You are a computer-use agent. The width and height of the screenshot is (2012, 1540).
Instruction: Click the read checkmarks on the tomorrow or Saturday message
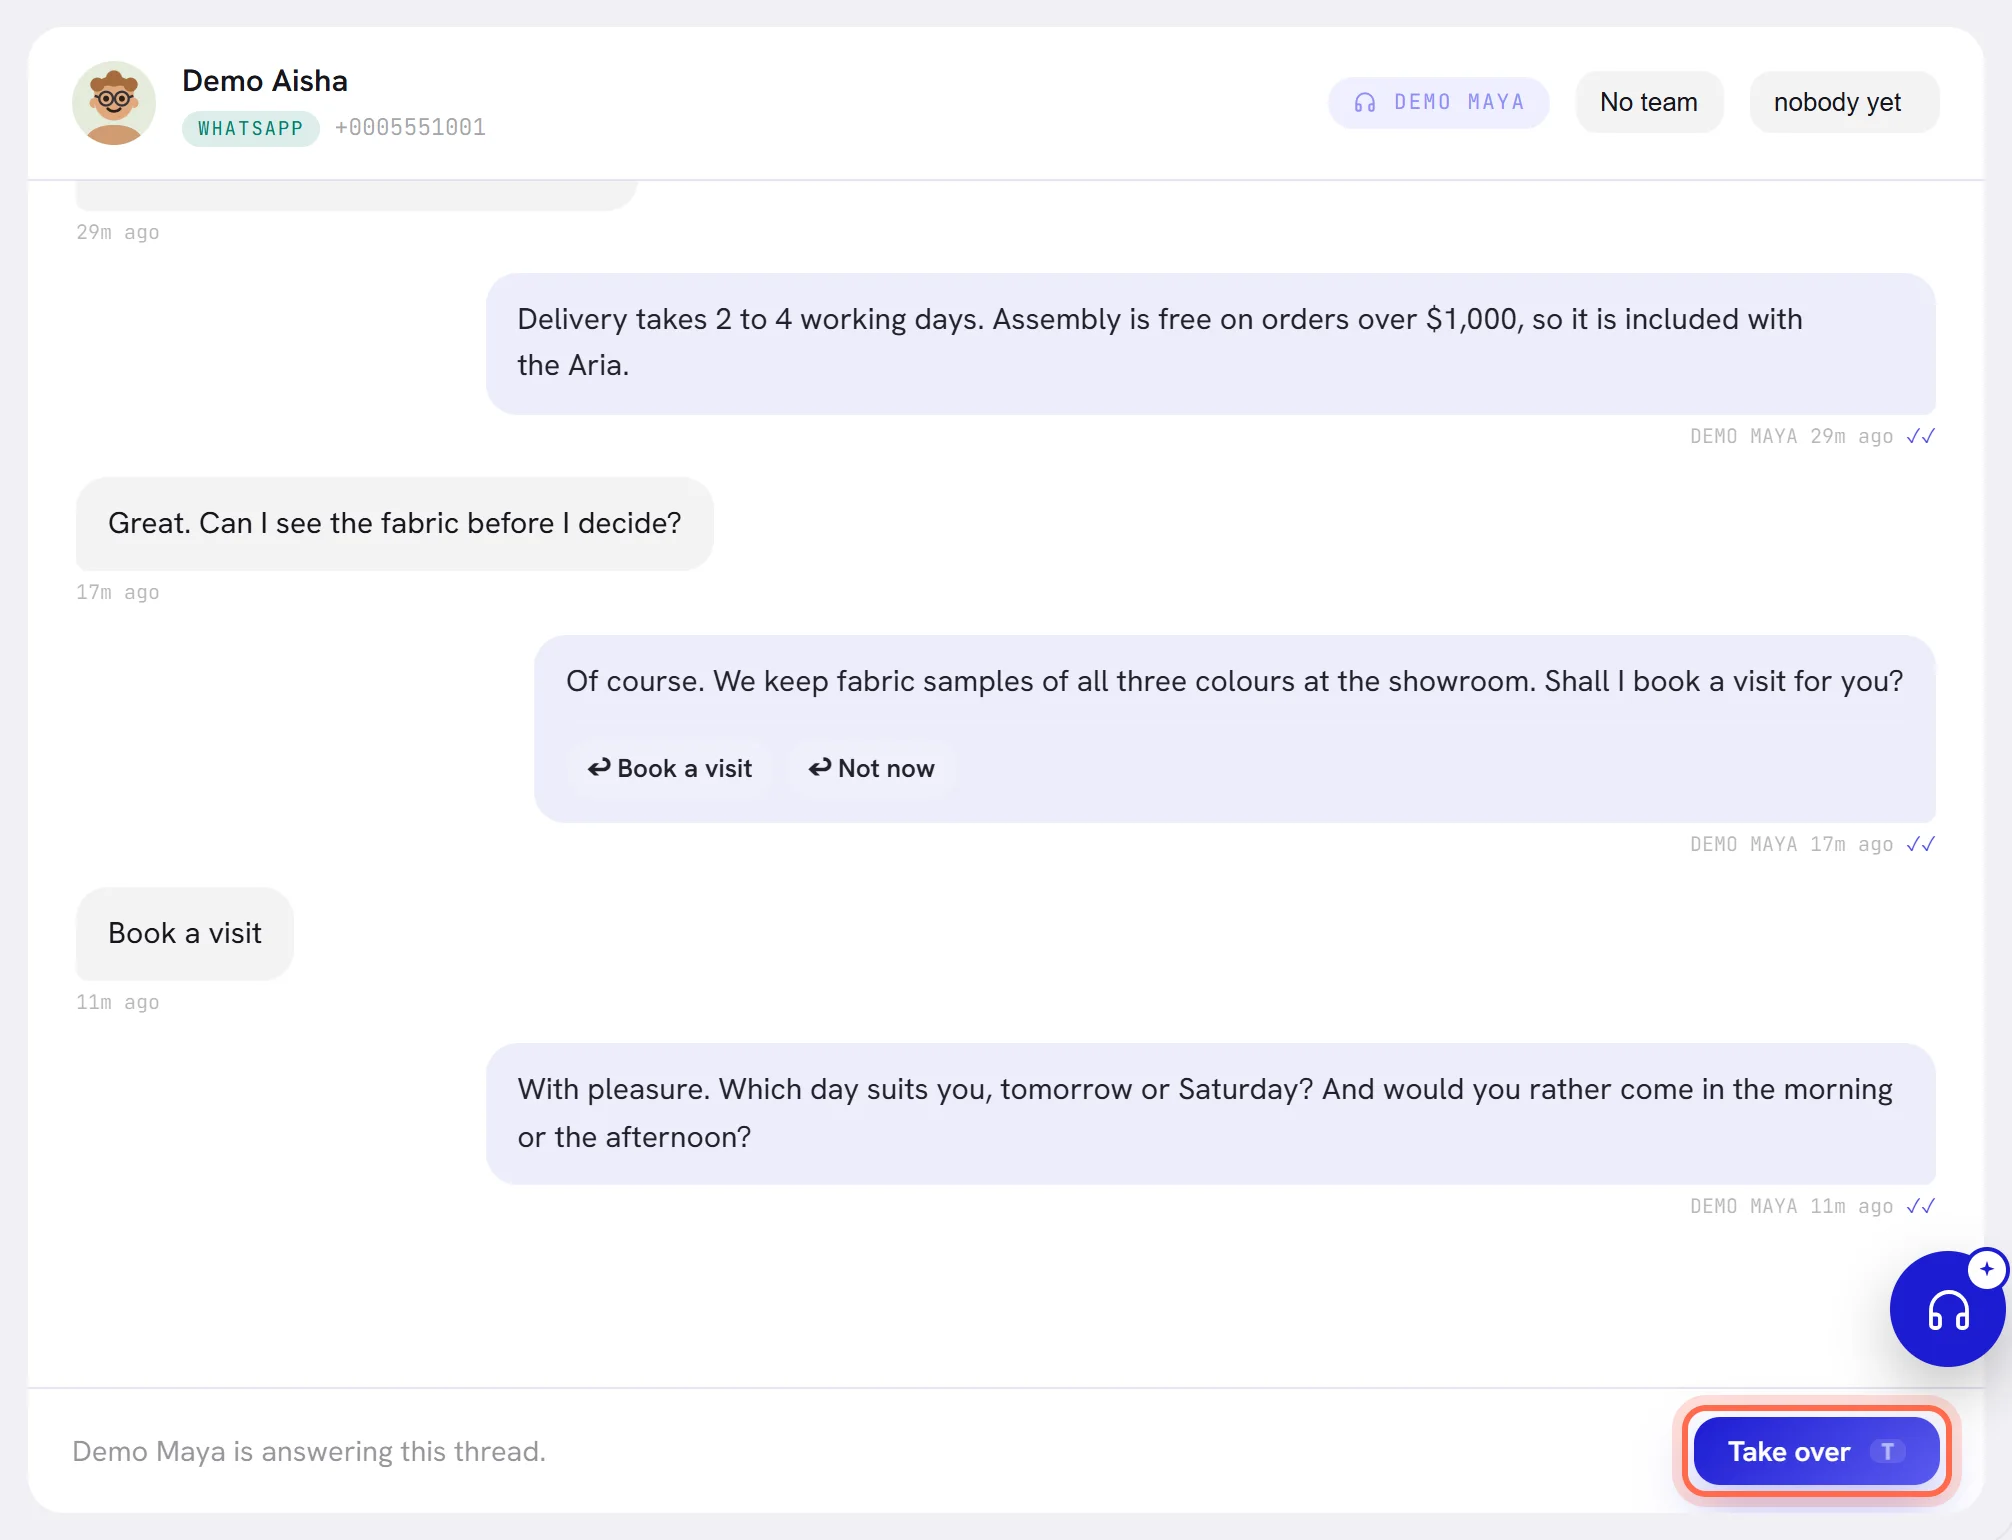click(1920, 1206)
